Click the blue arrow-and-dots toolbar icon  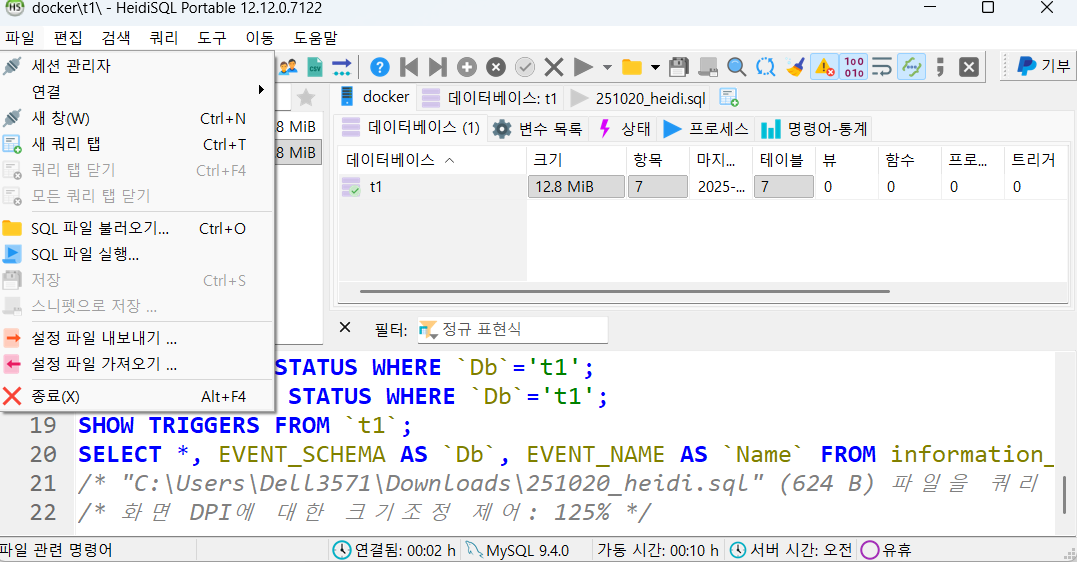[x=341, y=67]
